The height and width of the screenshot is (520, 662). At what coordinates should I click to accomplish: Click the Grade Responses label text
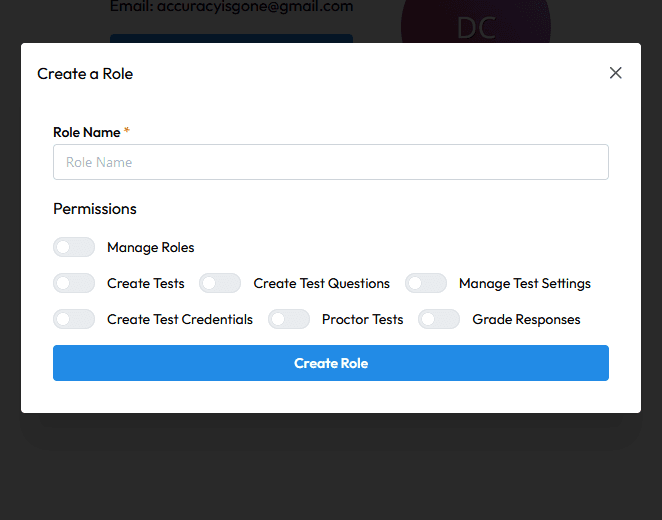tap(526, 319)
